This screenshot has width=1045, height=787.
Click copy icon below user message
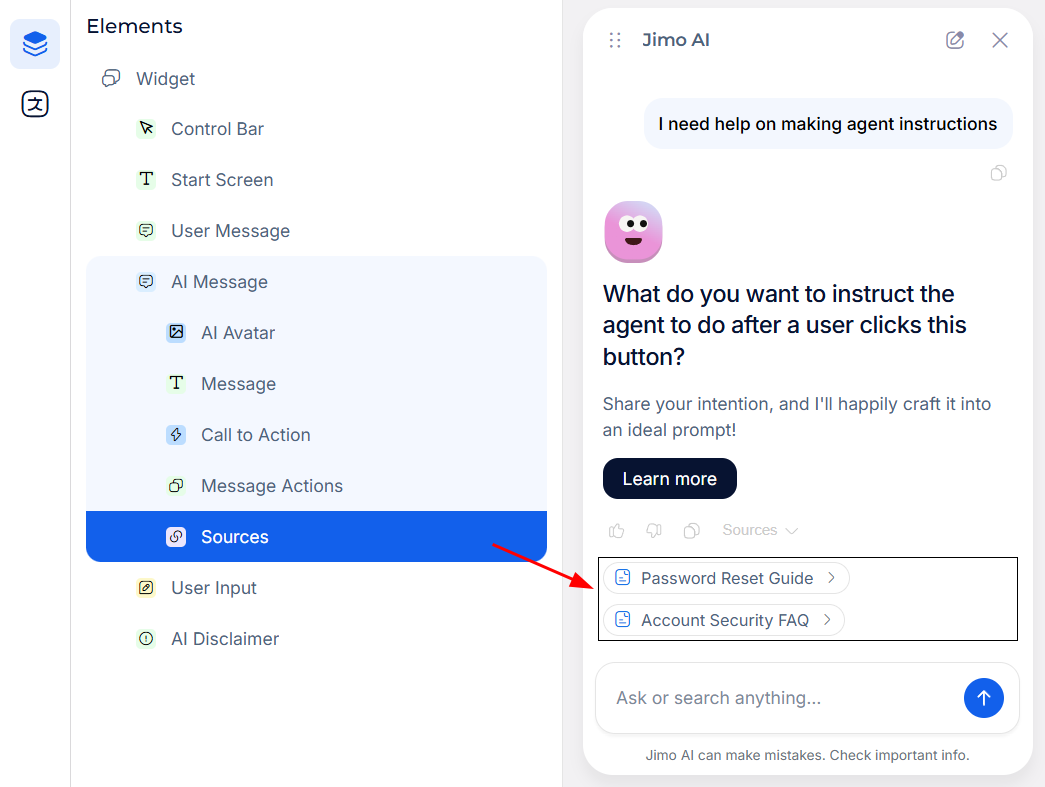(x=998, y=173)
